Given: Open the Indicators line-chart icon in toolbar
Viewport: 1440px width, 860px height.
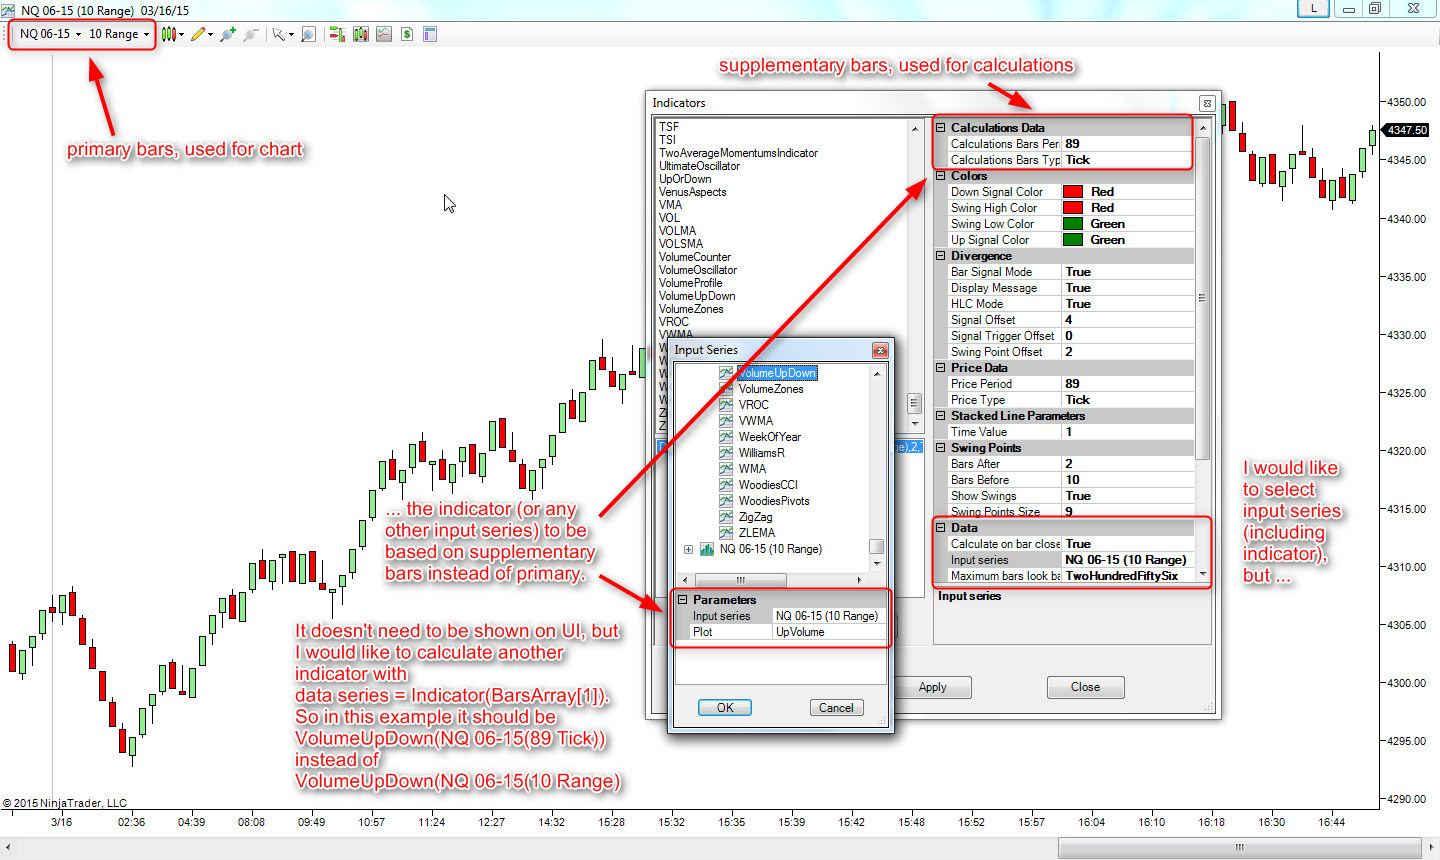Looking at the screenshot, I should (384, 34).
